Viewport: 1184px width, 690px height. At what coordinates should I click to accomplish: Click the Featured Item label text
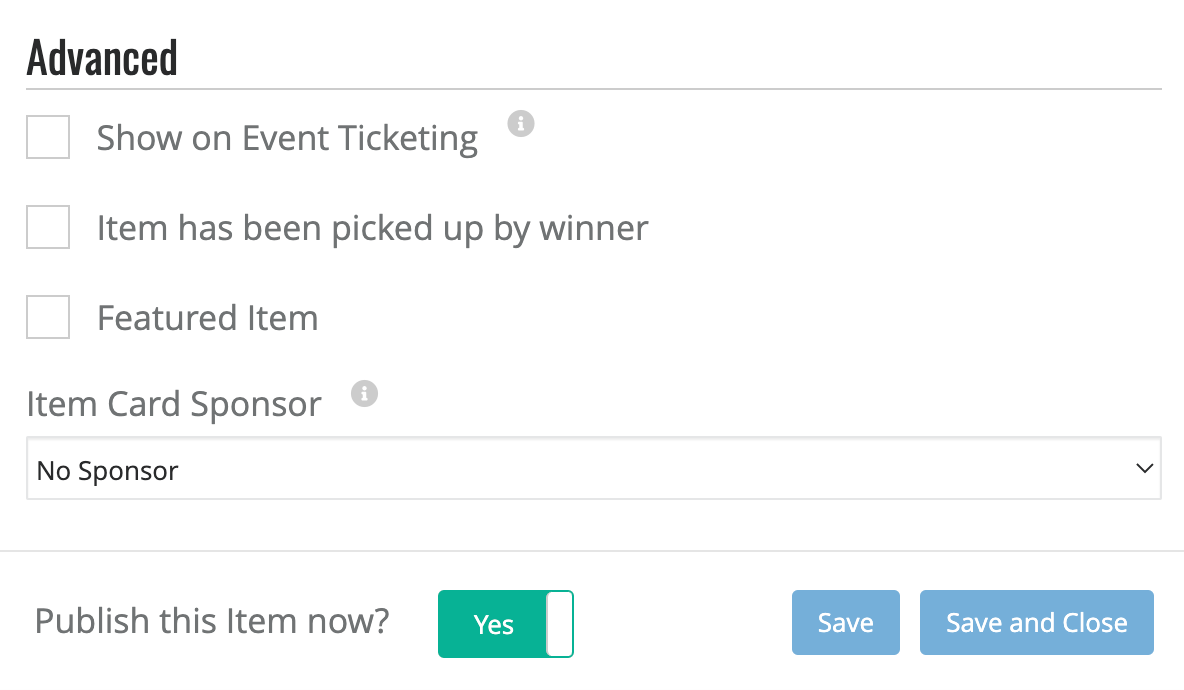pyautogui.click(x=208, y=318)
